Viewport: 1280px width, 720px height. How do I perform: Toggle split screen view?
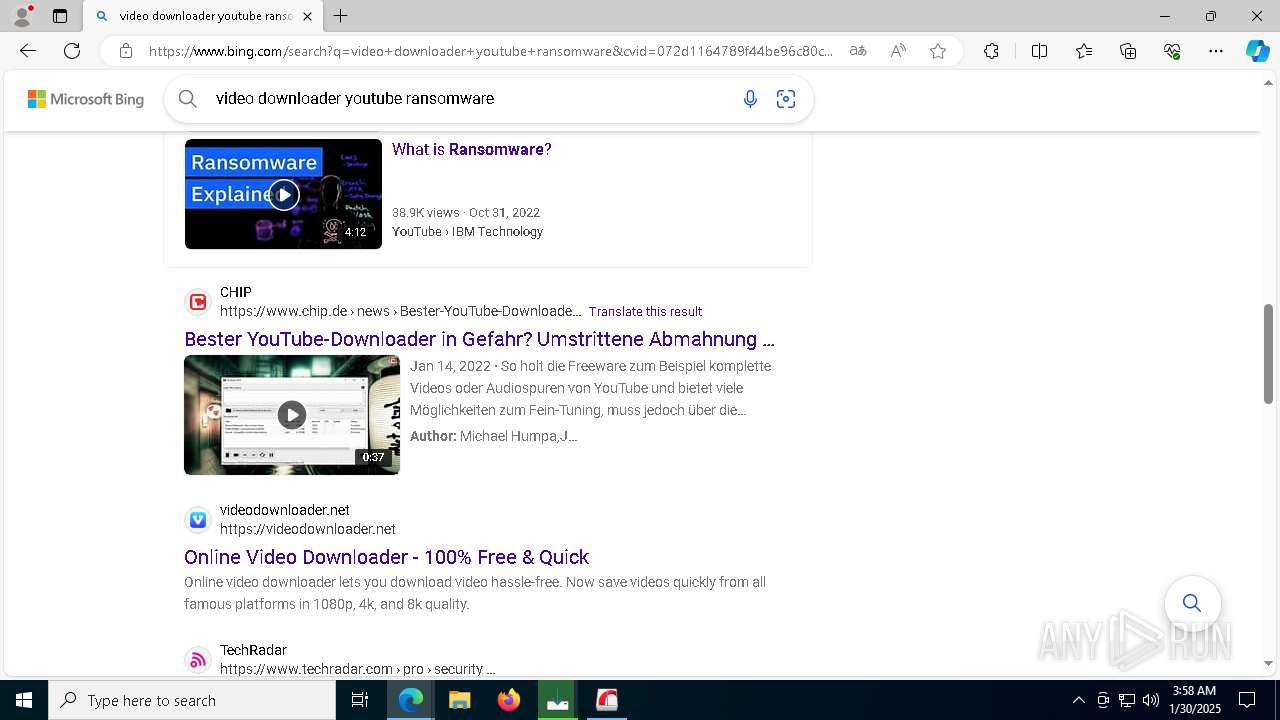coord(1039,51)
